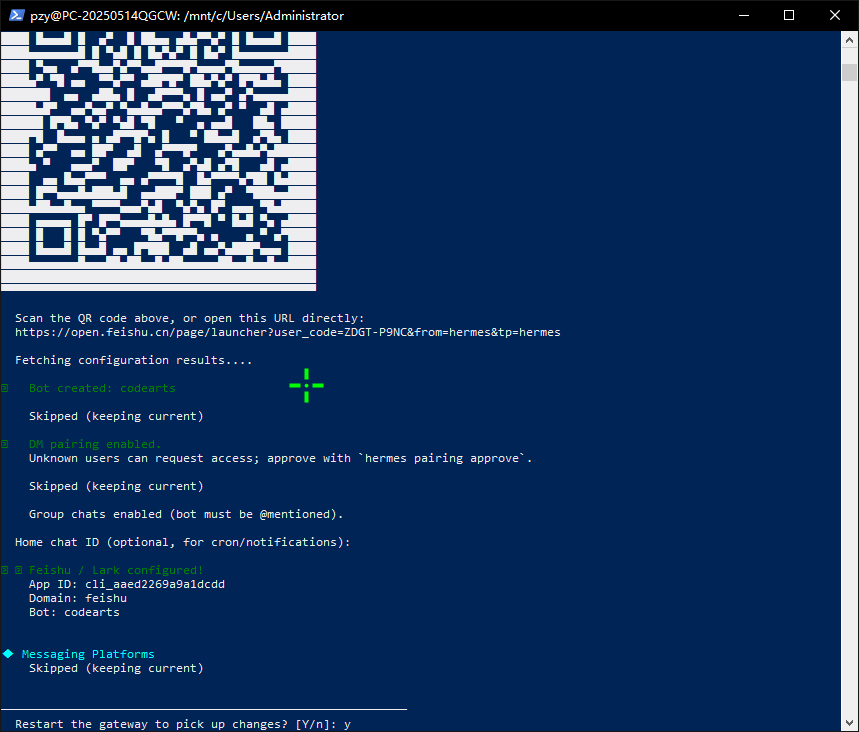Image resolution: width=859 pixels, height=732 pixels.
Task: Click 'Scan the QR code above' line
Action: [x=189, y=318]
